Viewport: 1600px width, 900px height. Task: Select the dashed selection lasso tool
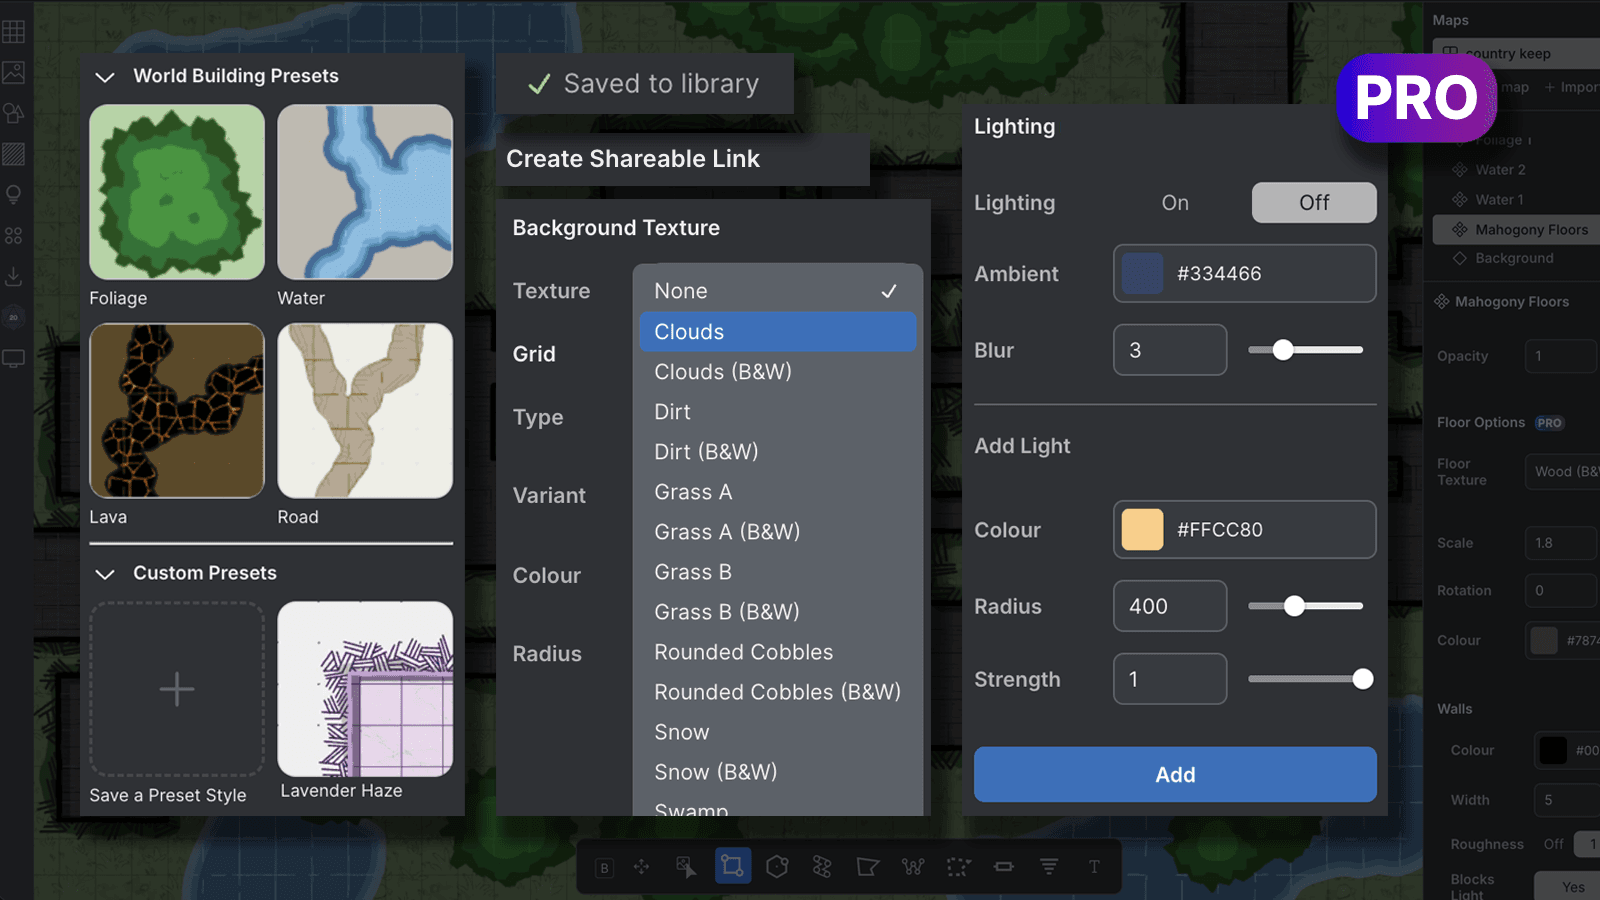point(958,867)
